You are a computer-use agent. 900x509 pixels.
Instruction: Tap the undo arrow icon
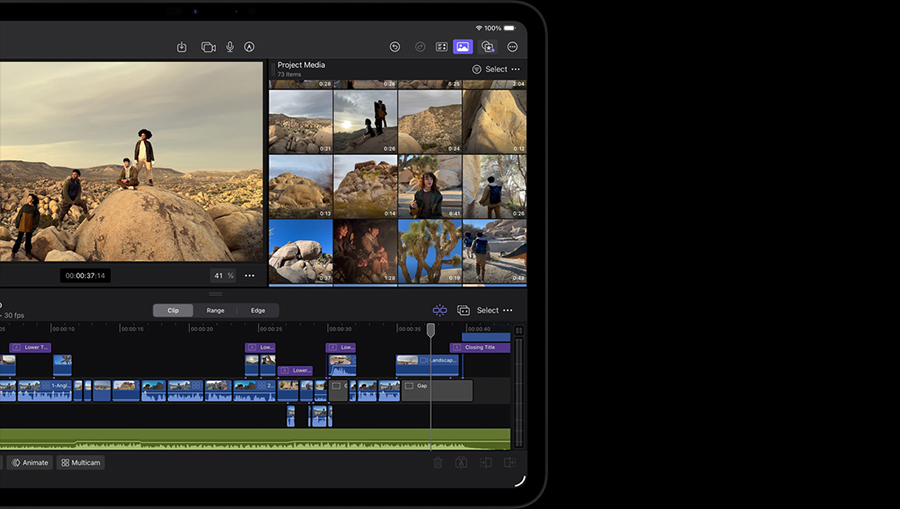coord(395,47)
